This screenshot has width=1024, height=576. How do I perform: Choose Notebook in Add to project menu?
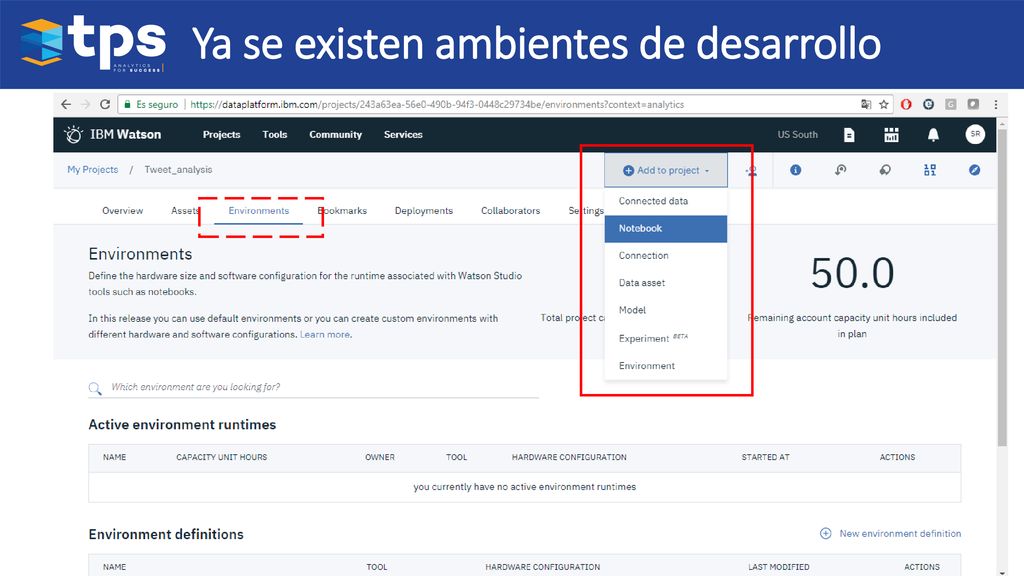(x=665, y=229)
